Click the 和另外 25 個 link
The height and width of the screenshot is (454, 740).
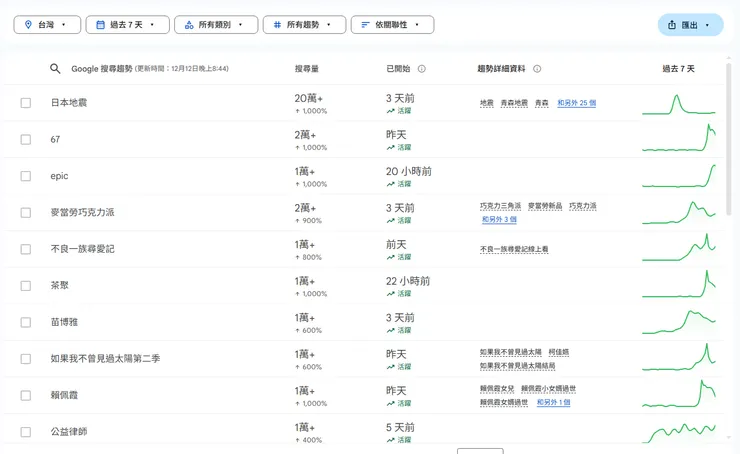click(x=577, y=103)
